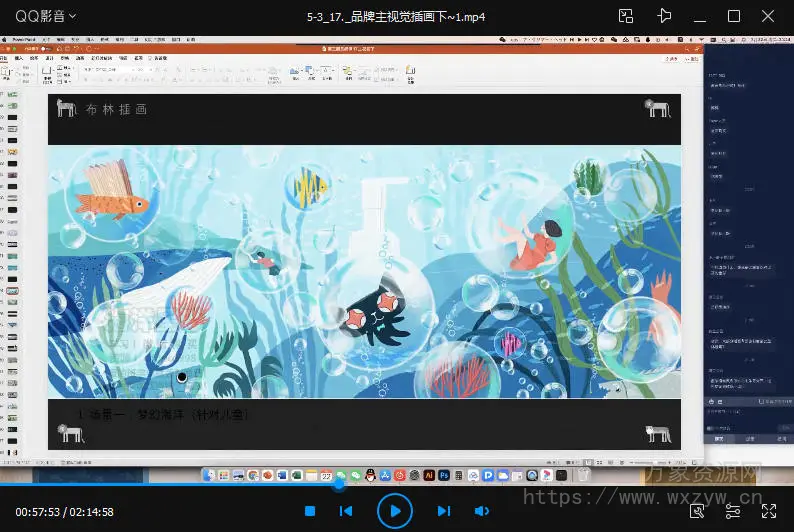Mute the volume speaker icon
The image size is (794, 532).
coord(481,511)
